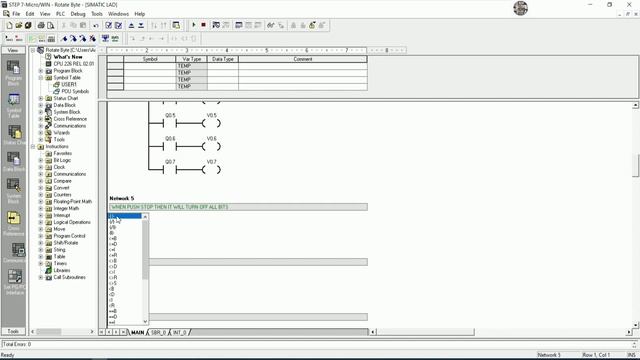
Task: Select What's New in project tree
Action: (68, 57)
